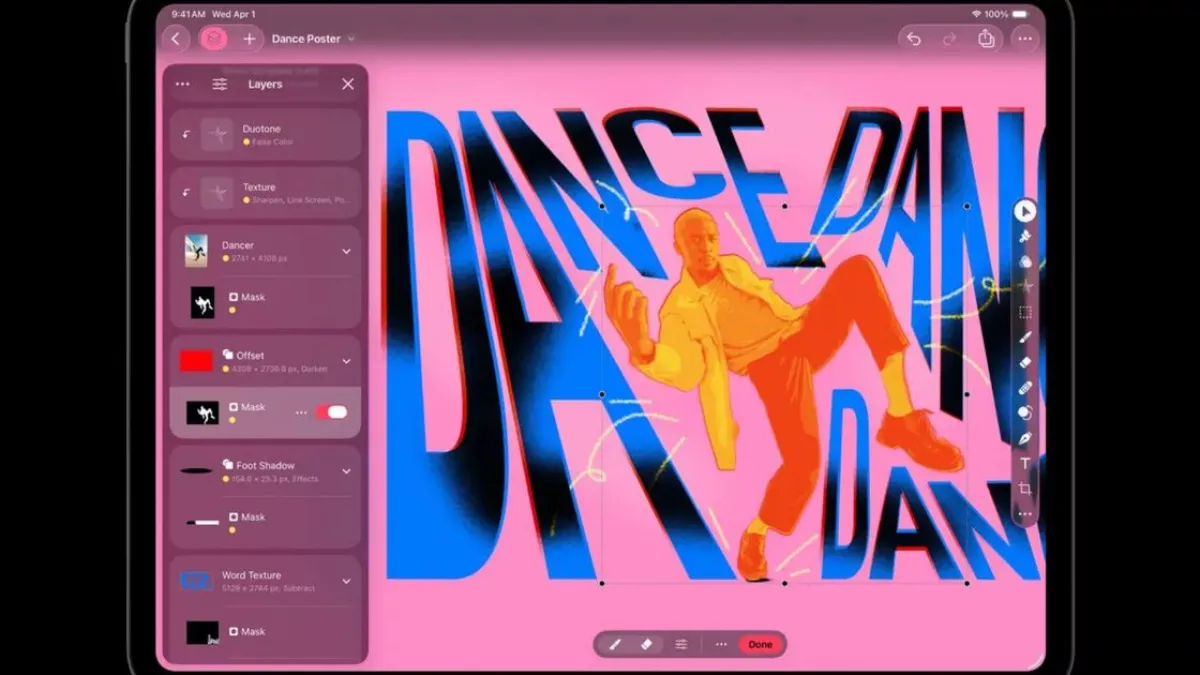Screen dimensions: 1200x675
Task: Select the Dancer layer mask thumbnail
Action: 203,302
